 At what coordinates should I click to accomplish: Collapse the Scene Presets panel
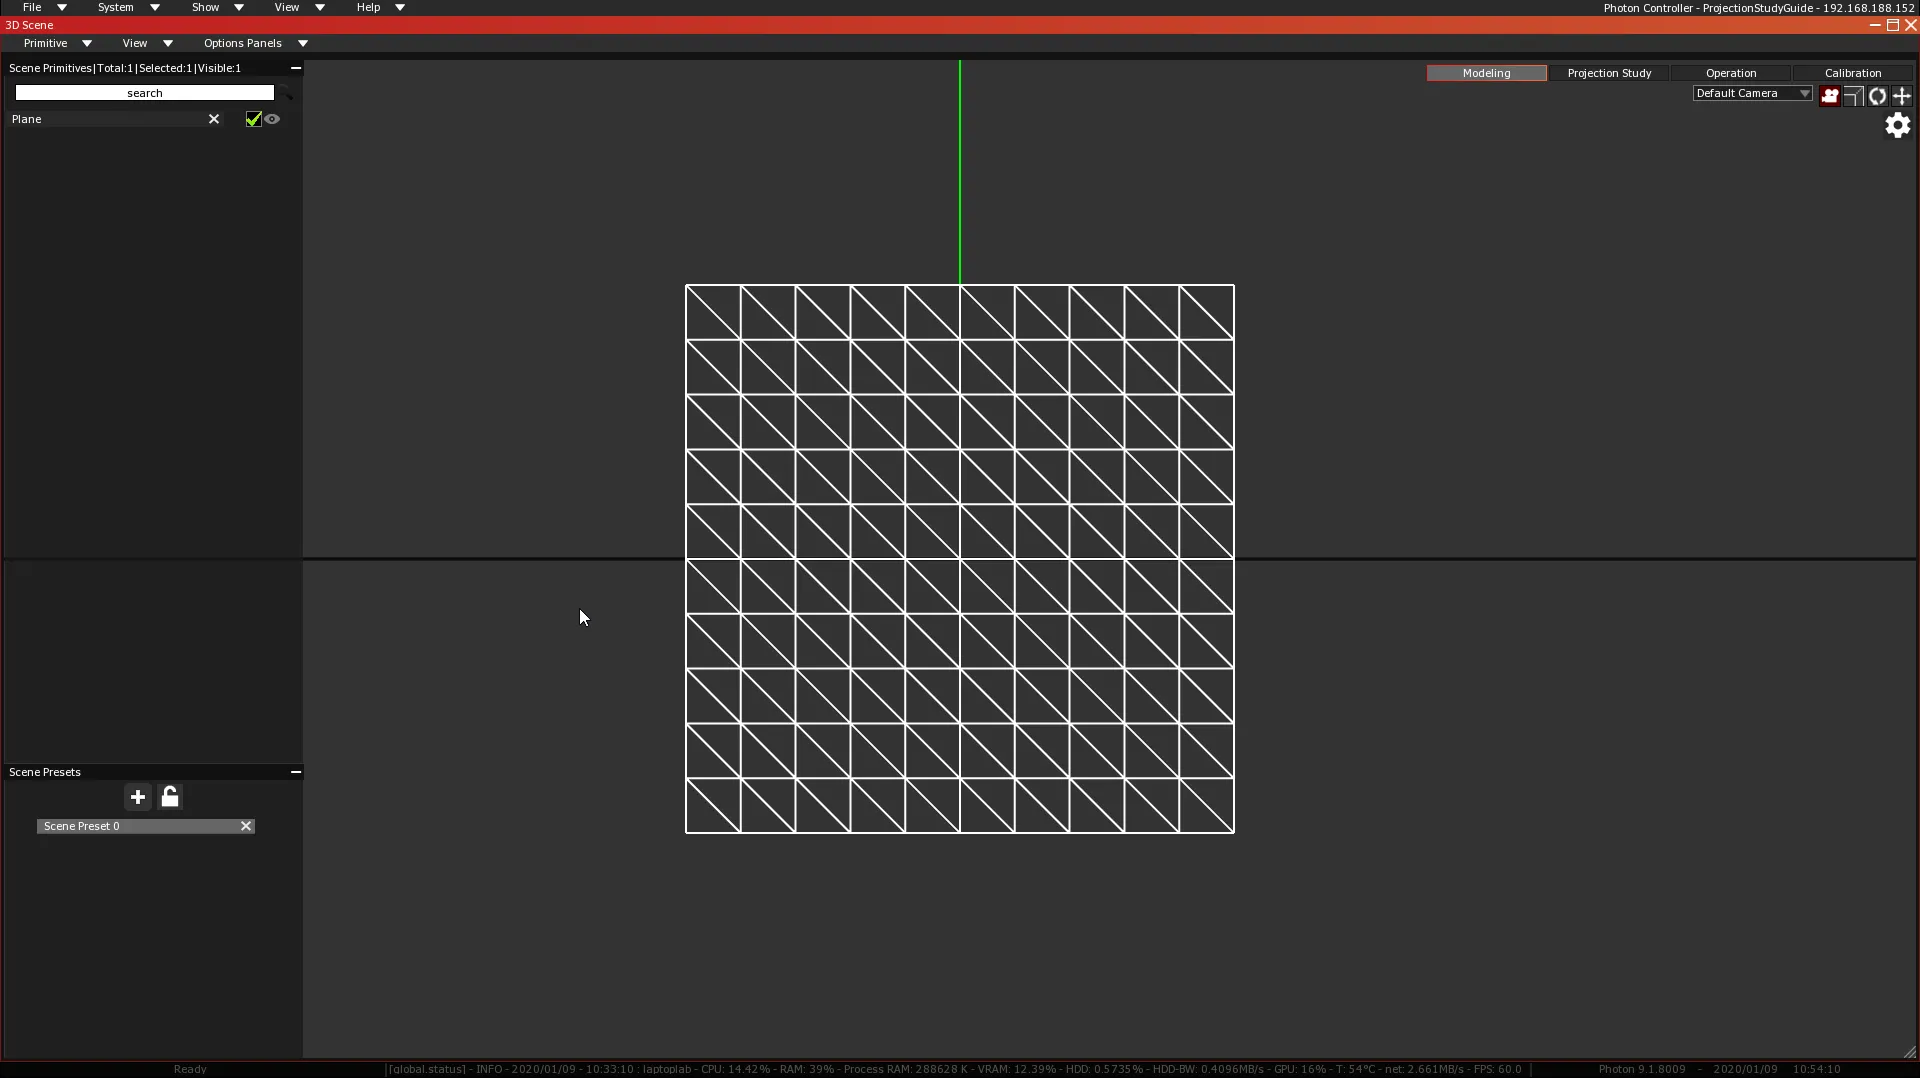click(x=296, y=772)
